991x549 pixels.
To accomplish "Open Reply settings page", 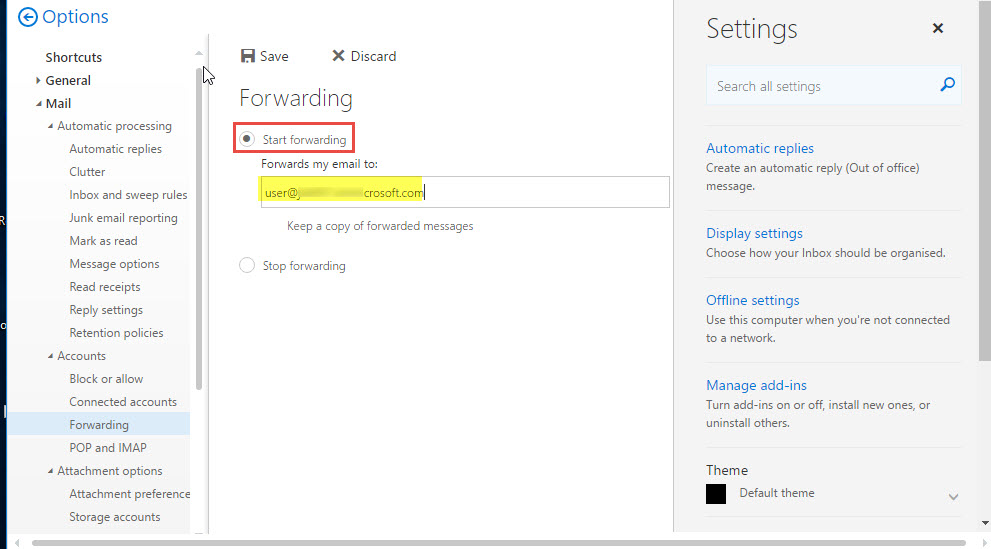I will coord(106,310).
